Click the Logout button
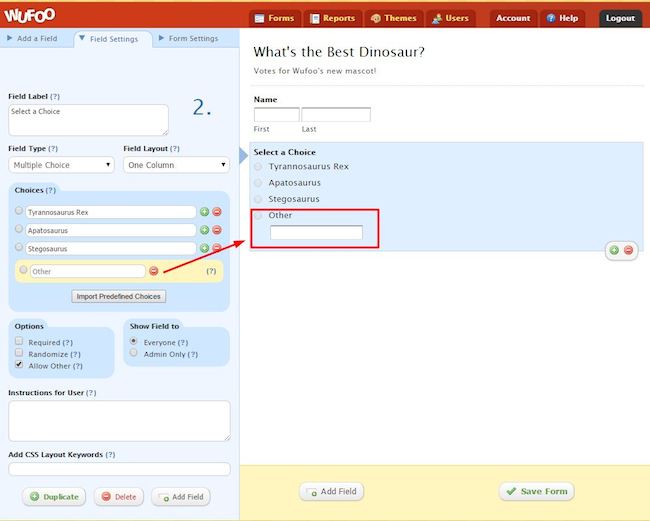This screenshot has height=521, width=650. 620,18
